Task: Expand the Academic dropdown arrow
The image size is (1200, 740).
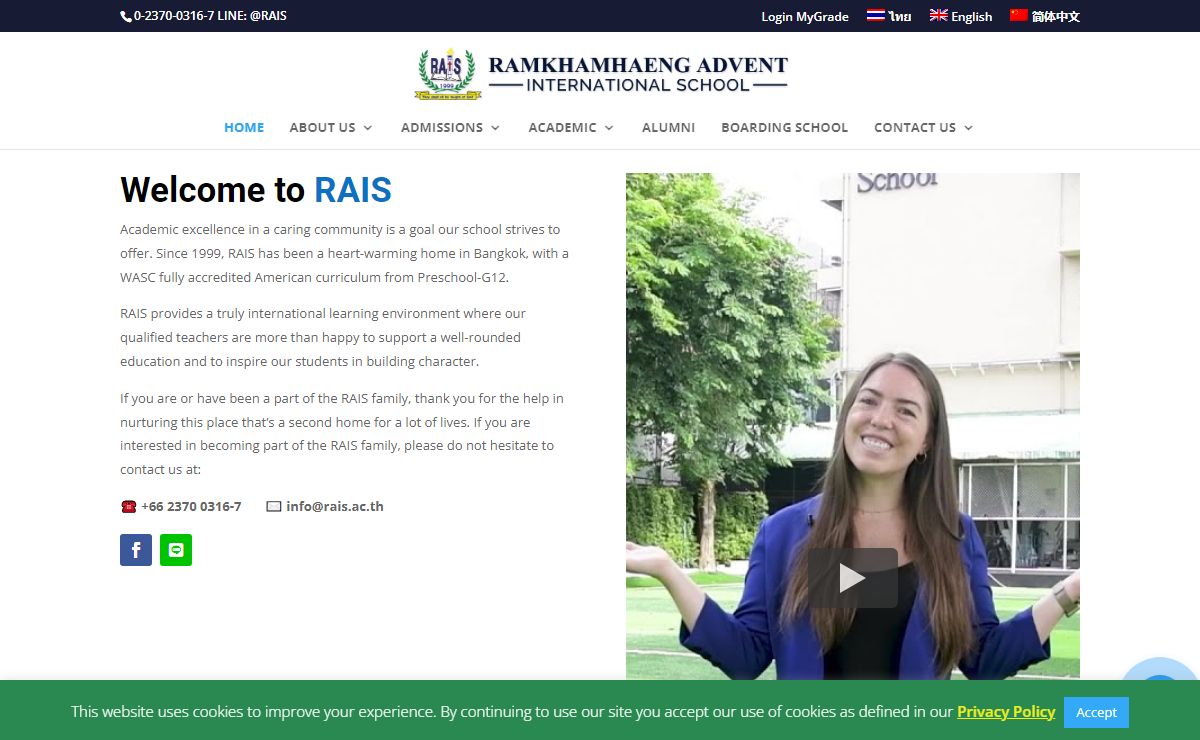Action: coord(609,128)
